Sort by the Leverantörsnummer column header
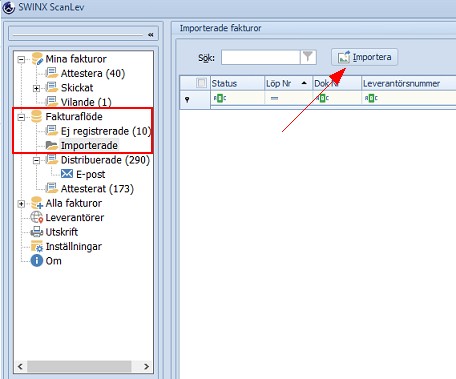The height and width of the screenshot is (379, 456). 409,83
